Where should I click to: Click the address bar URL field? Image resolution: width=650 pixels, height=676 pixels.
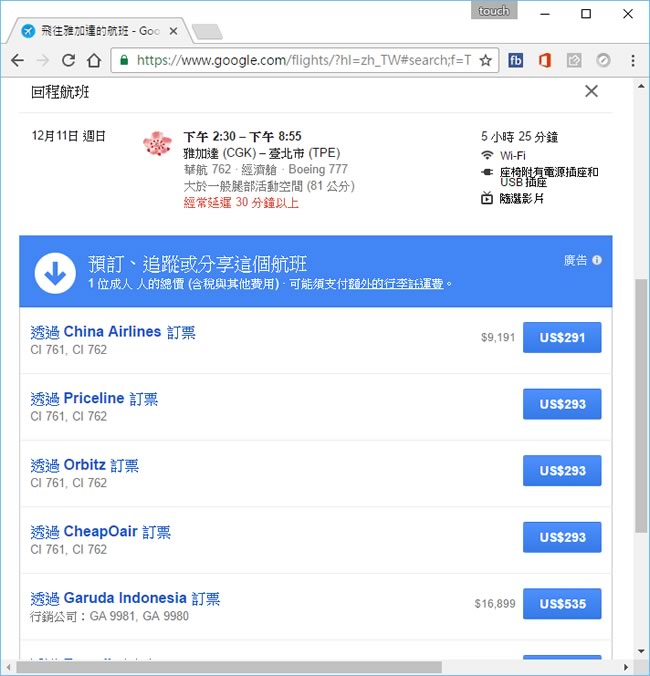[304, 60]
